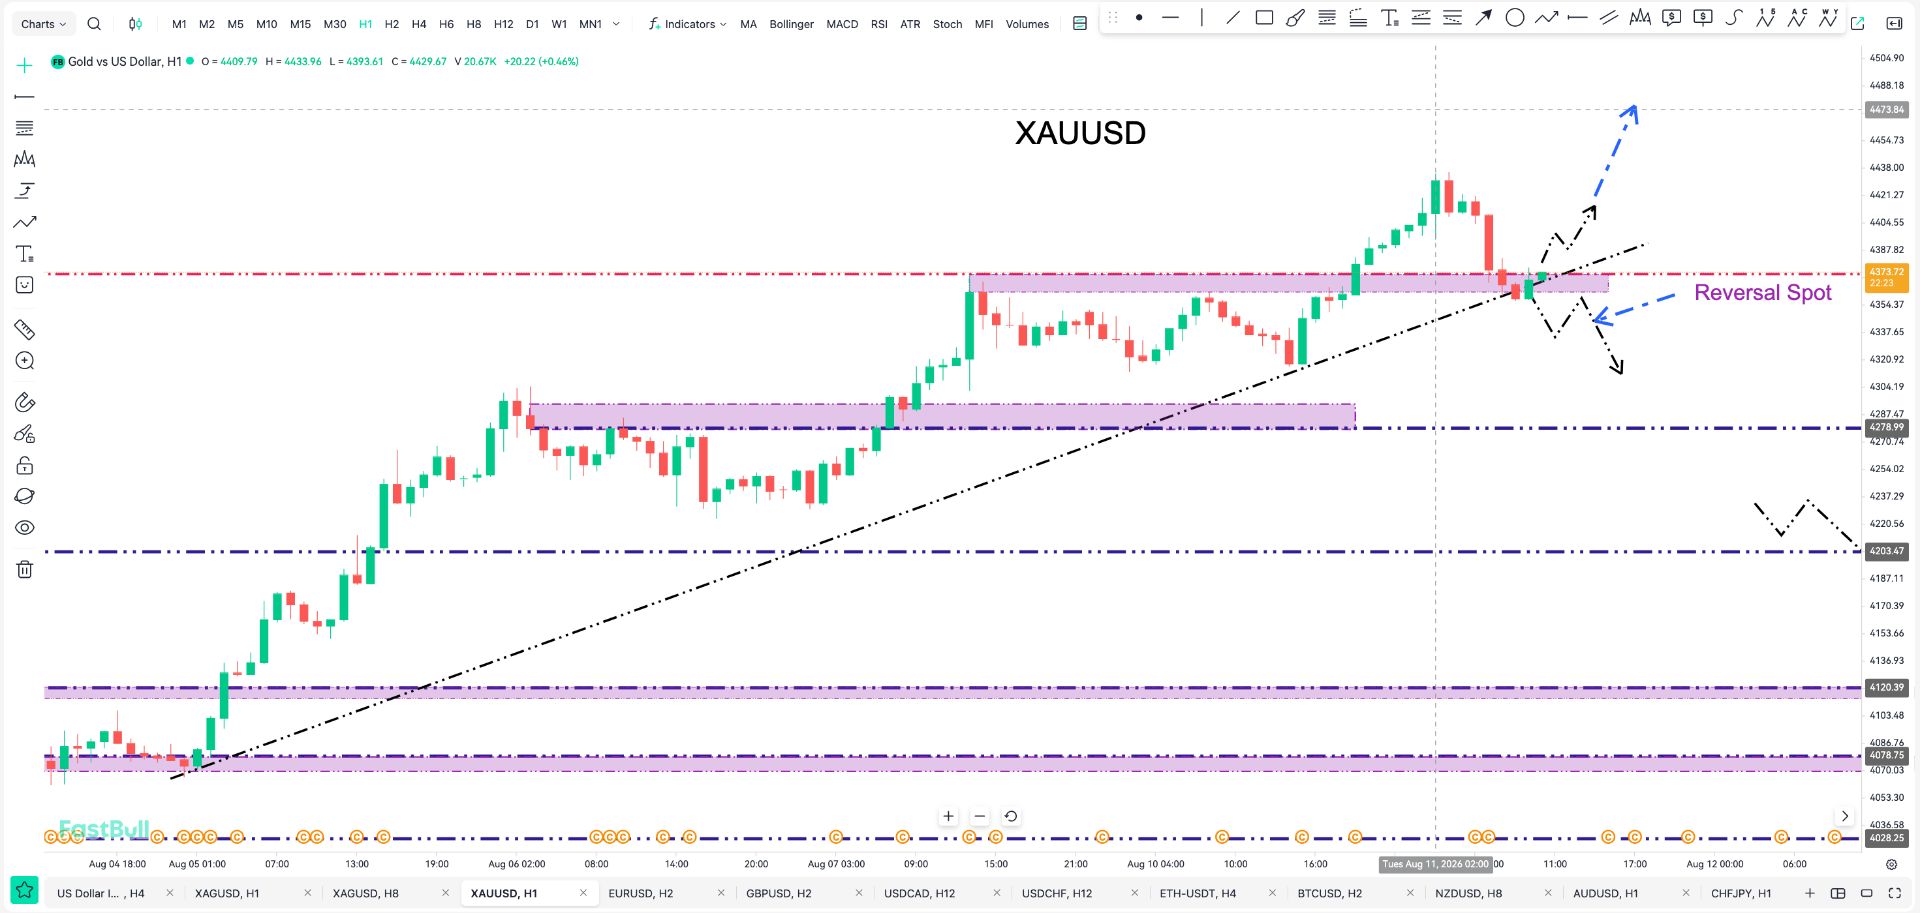Image resolution: width=1920 pixels, height=913 pixels.
Task: Open the XAGUSD, H8 chart tab
Action: [x=366, y=893]
